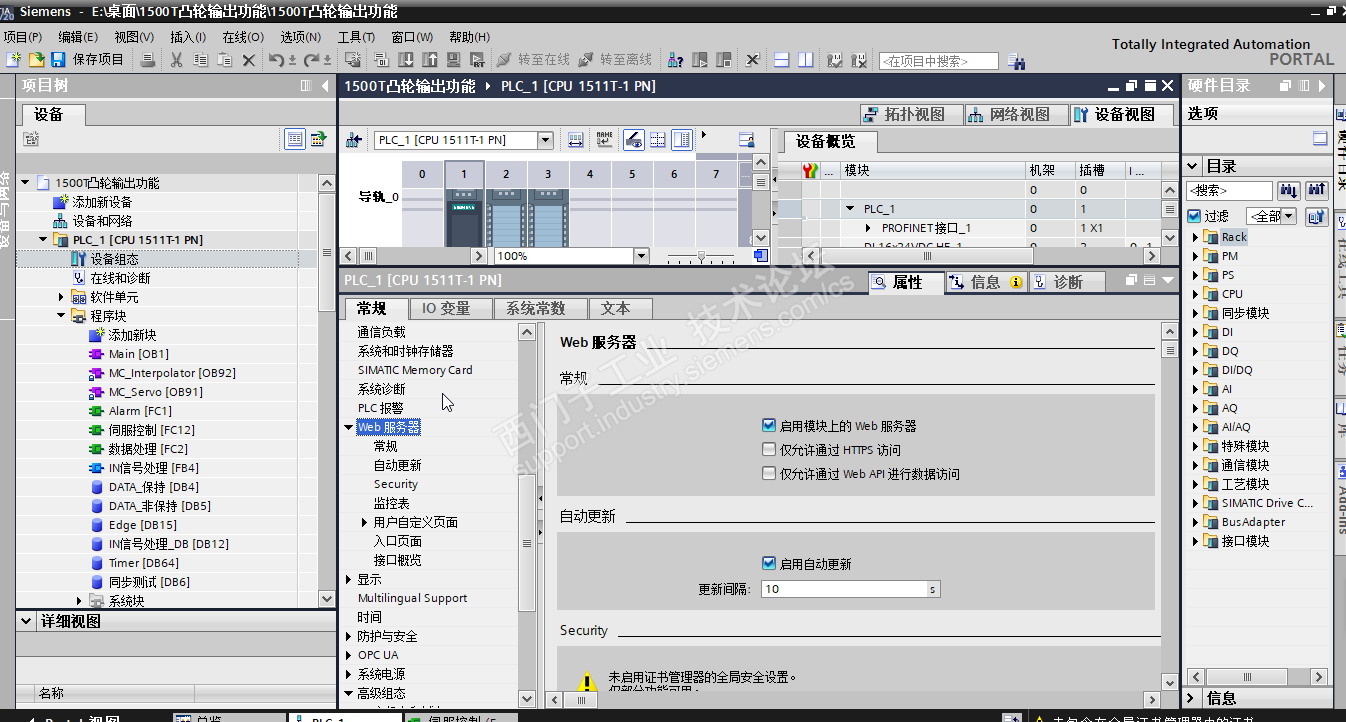Image resolution: width=1346 pixels, height=722 pixels.
Task: Click the 添加新设备 icon in tree
Action: [x=61, y=202]
